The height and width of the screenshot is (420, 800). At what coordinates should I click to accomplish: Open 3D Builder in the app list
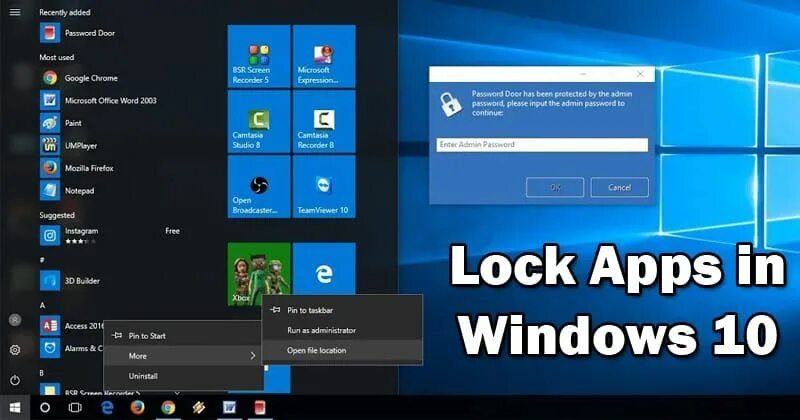tap(70, 281)
